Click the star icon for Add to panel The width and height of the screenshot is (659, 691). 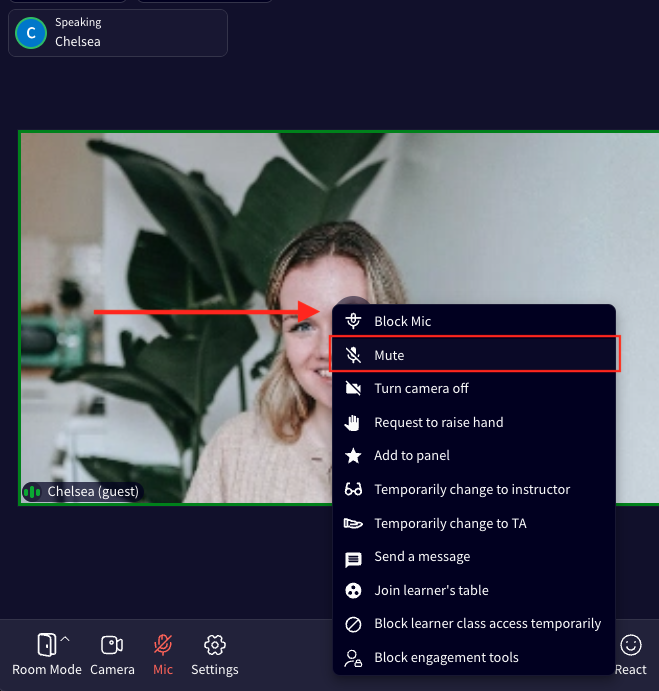click(x=353, y=456)
